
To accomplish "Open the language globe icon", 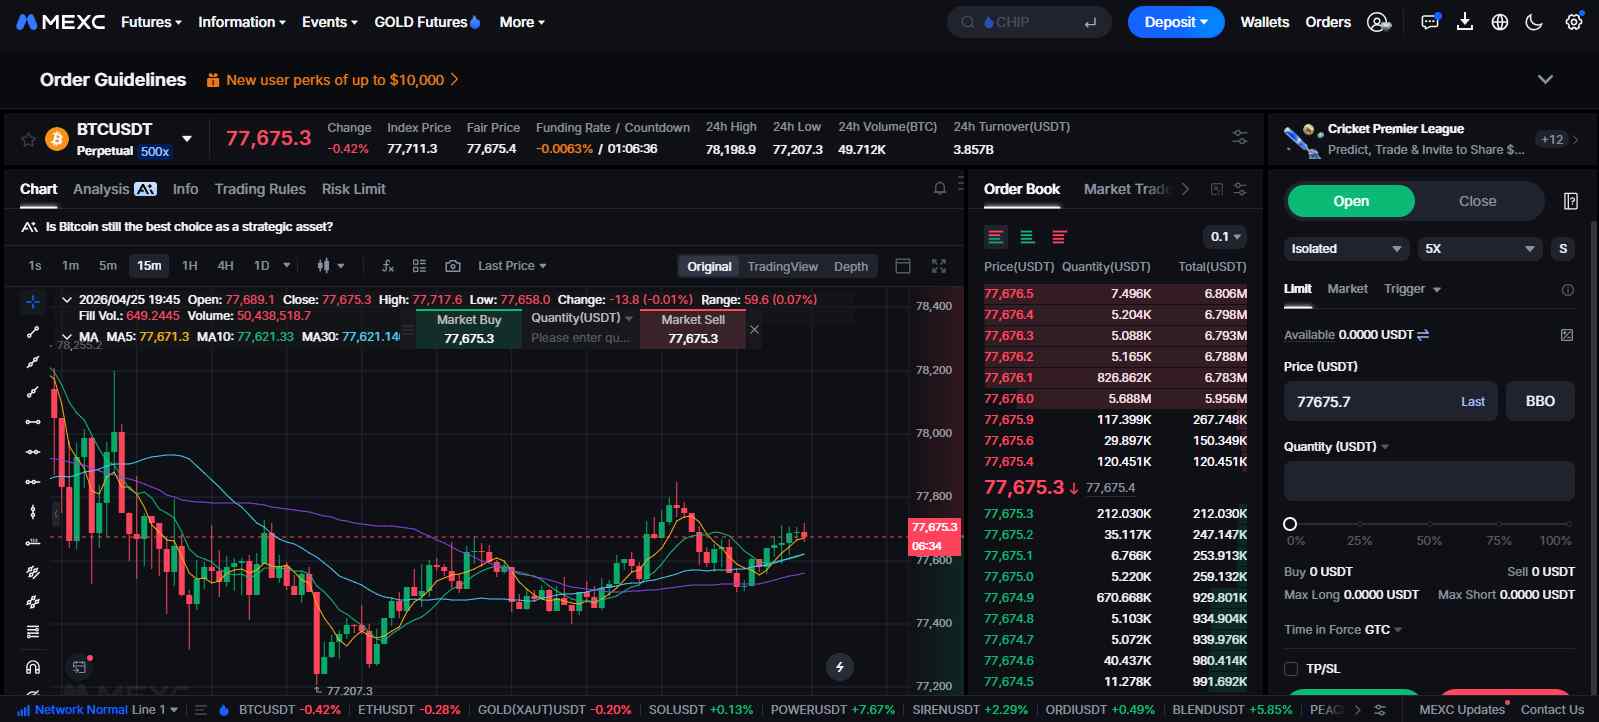I will pyautogui.click(x=1500, y=22).
